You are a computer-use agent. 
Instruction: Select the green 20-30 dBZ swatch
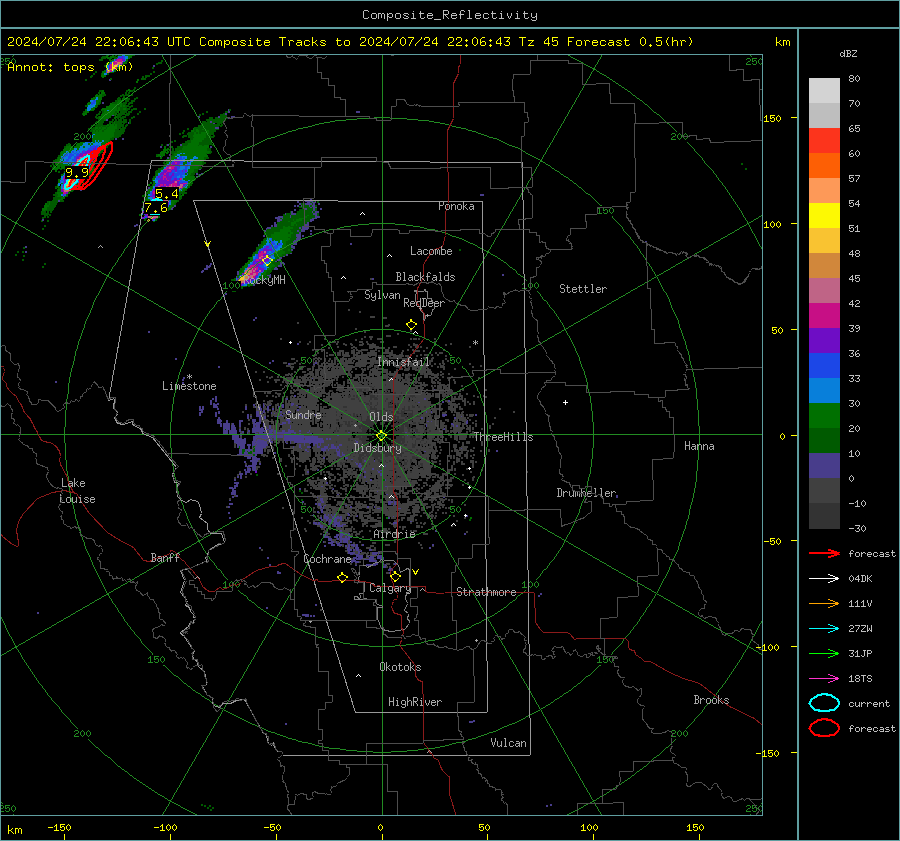824,416
